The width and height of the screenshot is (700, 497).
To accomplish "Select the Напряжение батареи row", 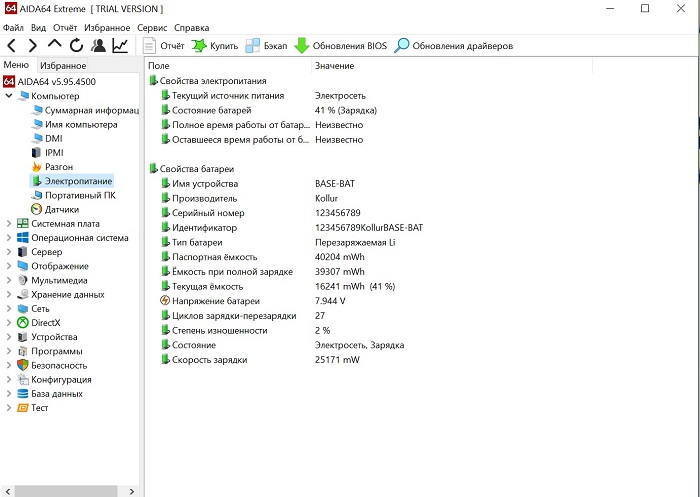I will click(253, 301).
